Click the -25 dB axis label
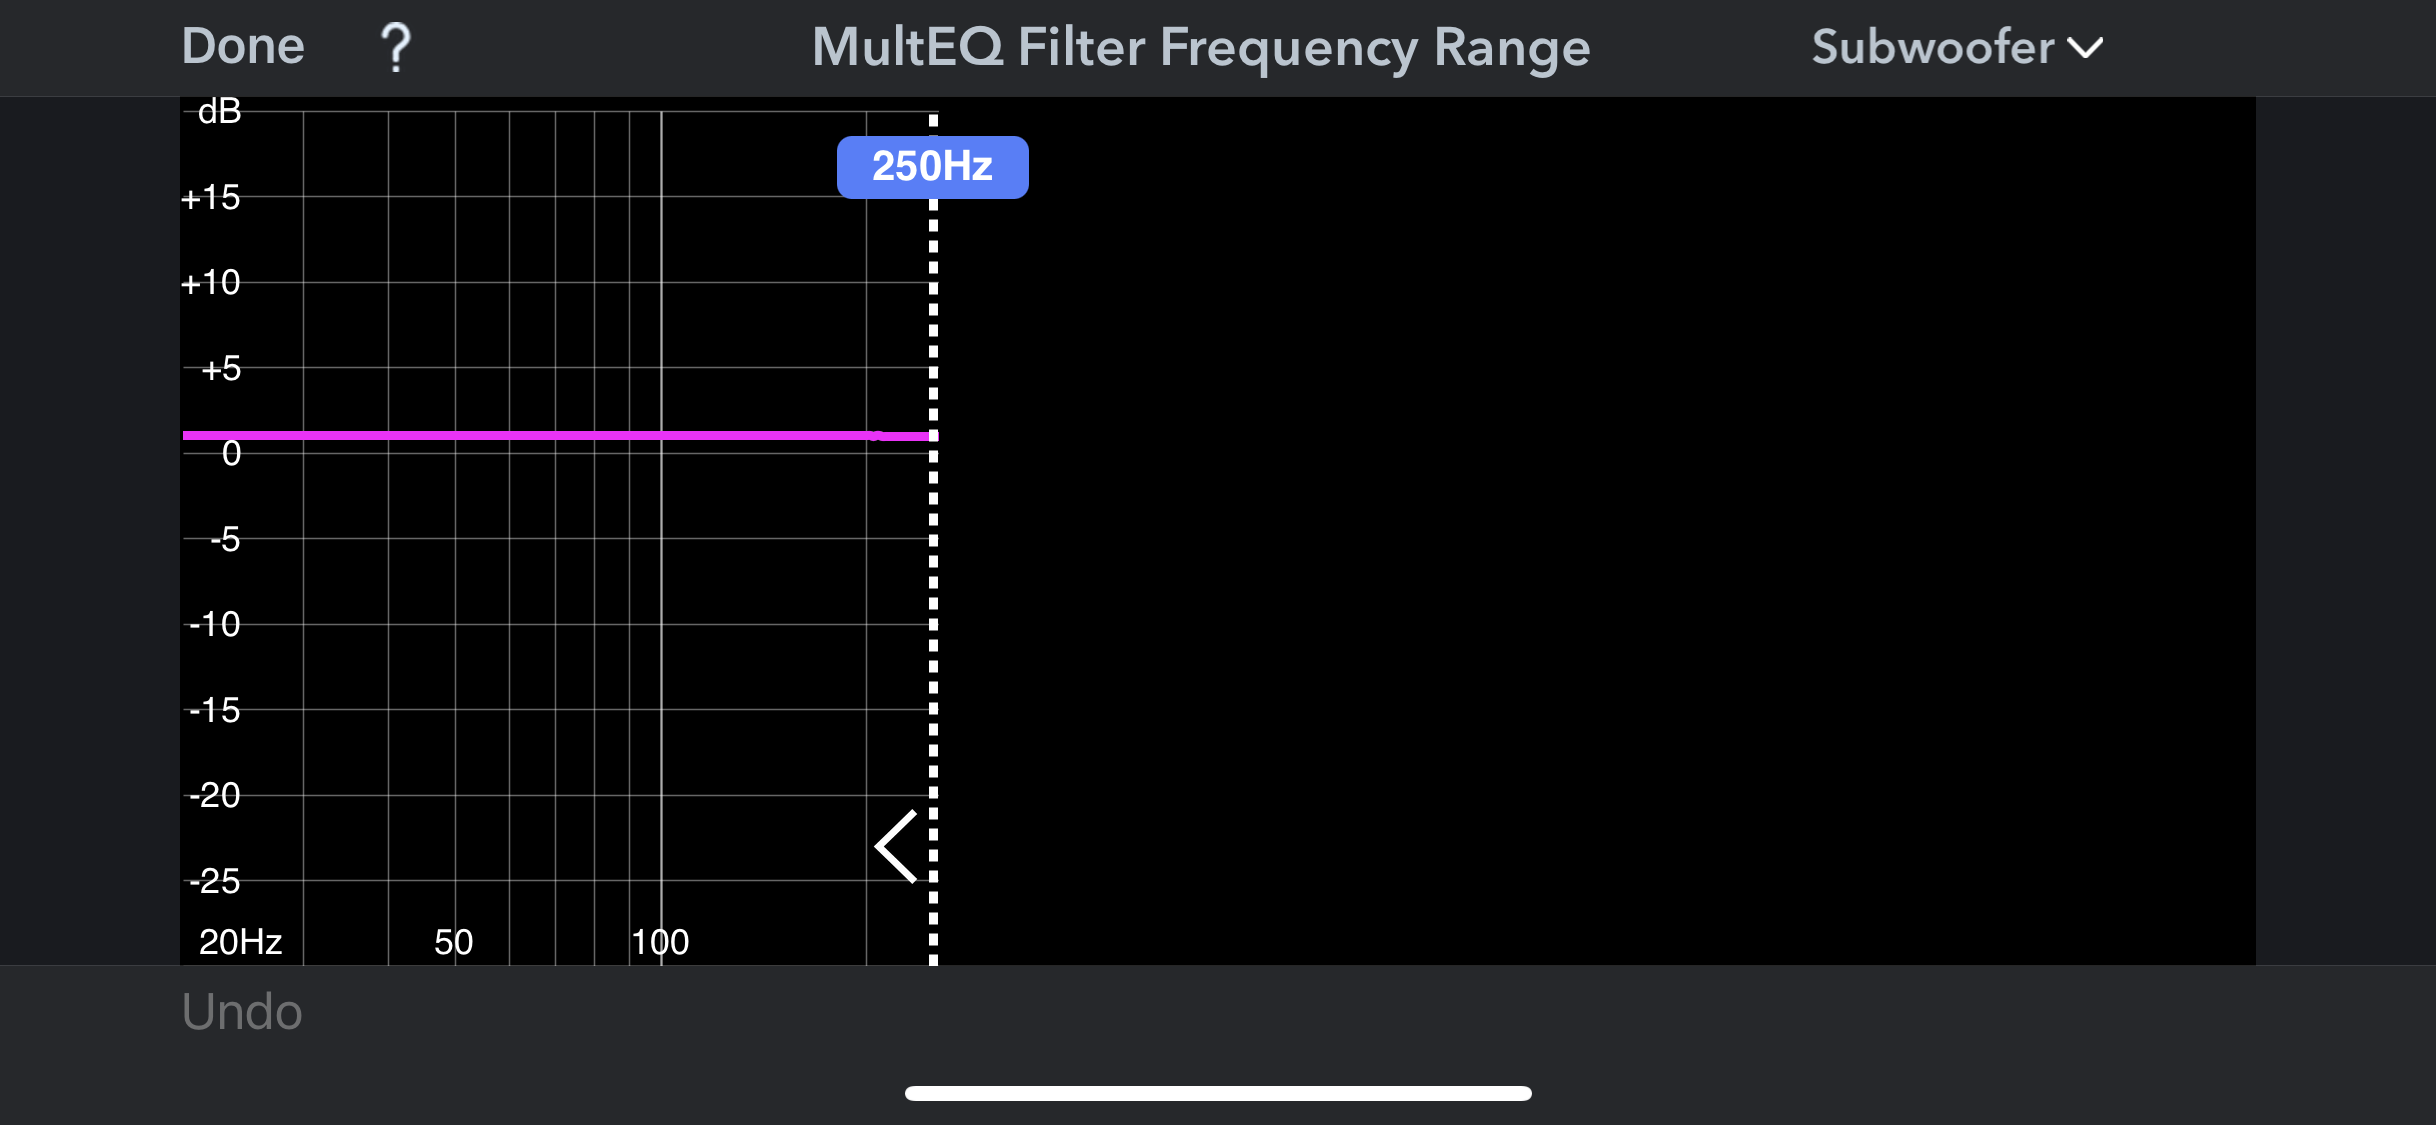 pos(215,881)
